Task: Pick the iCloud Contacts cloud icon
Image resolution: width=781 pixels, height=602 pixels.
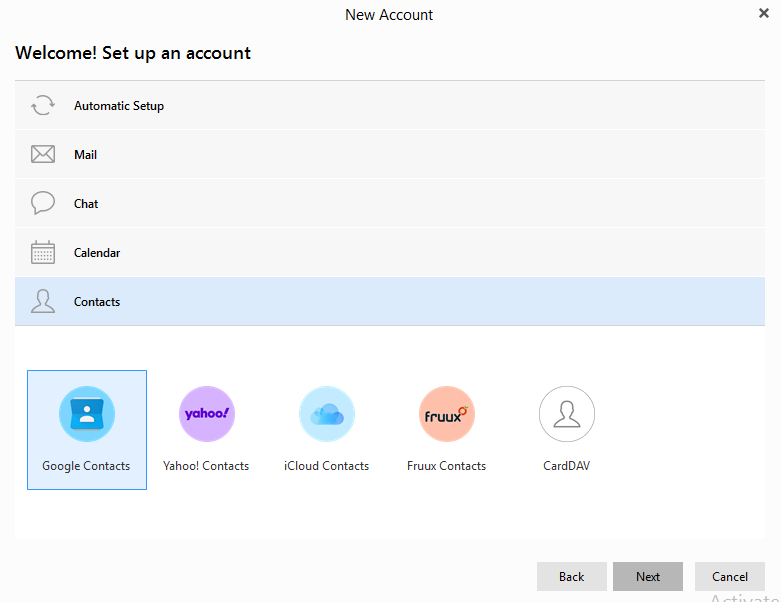Action: pos(327,414)
